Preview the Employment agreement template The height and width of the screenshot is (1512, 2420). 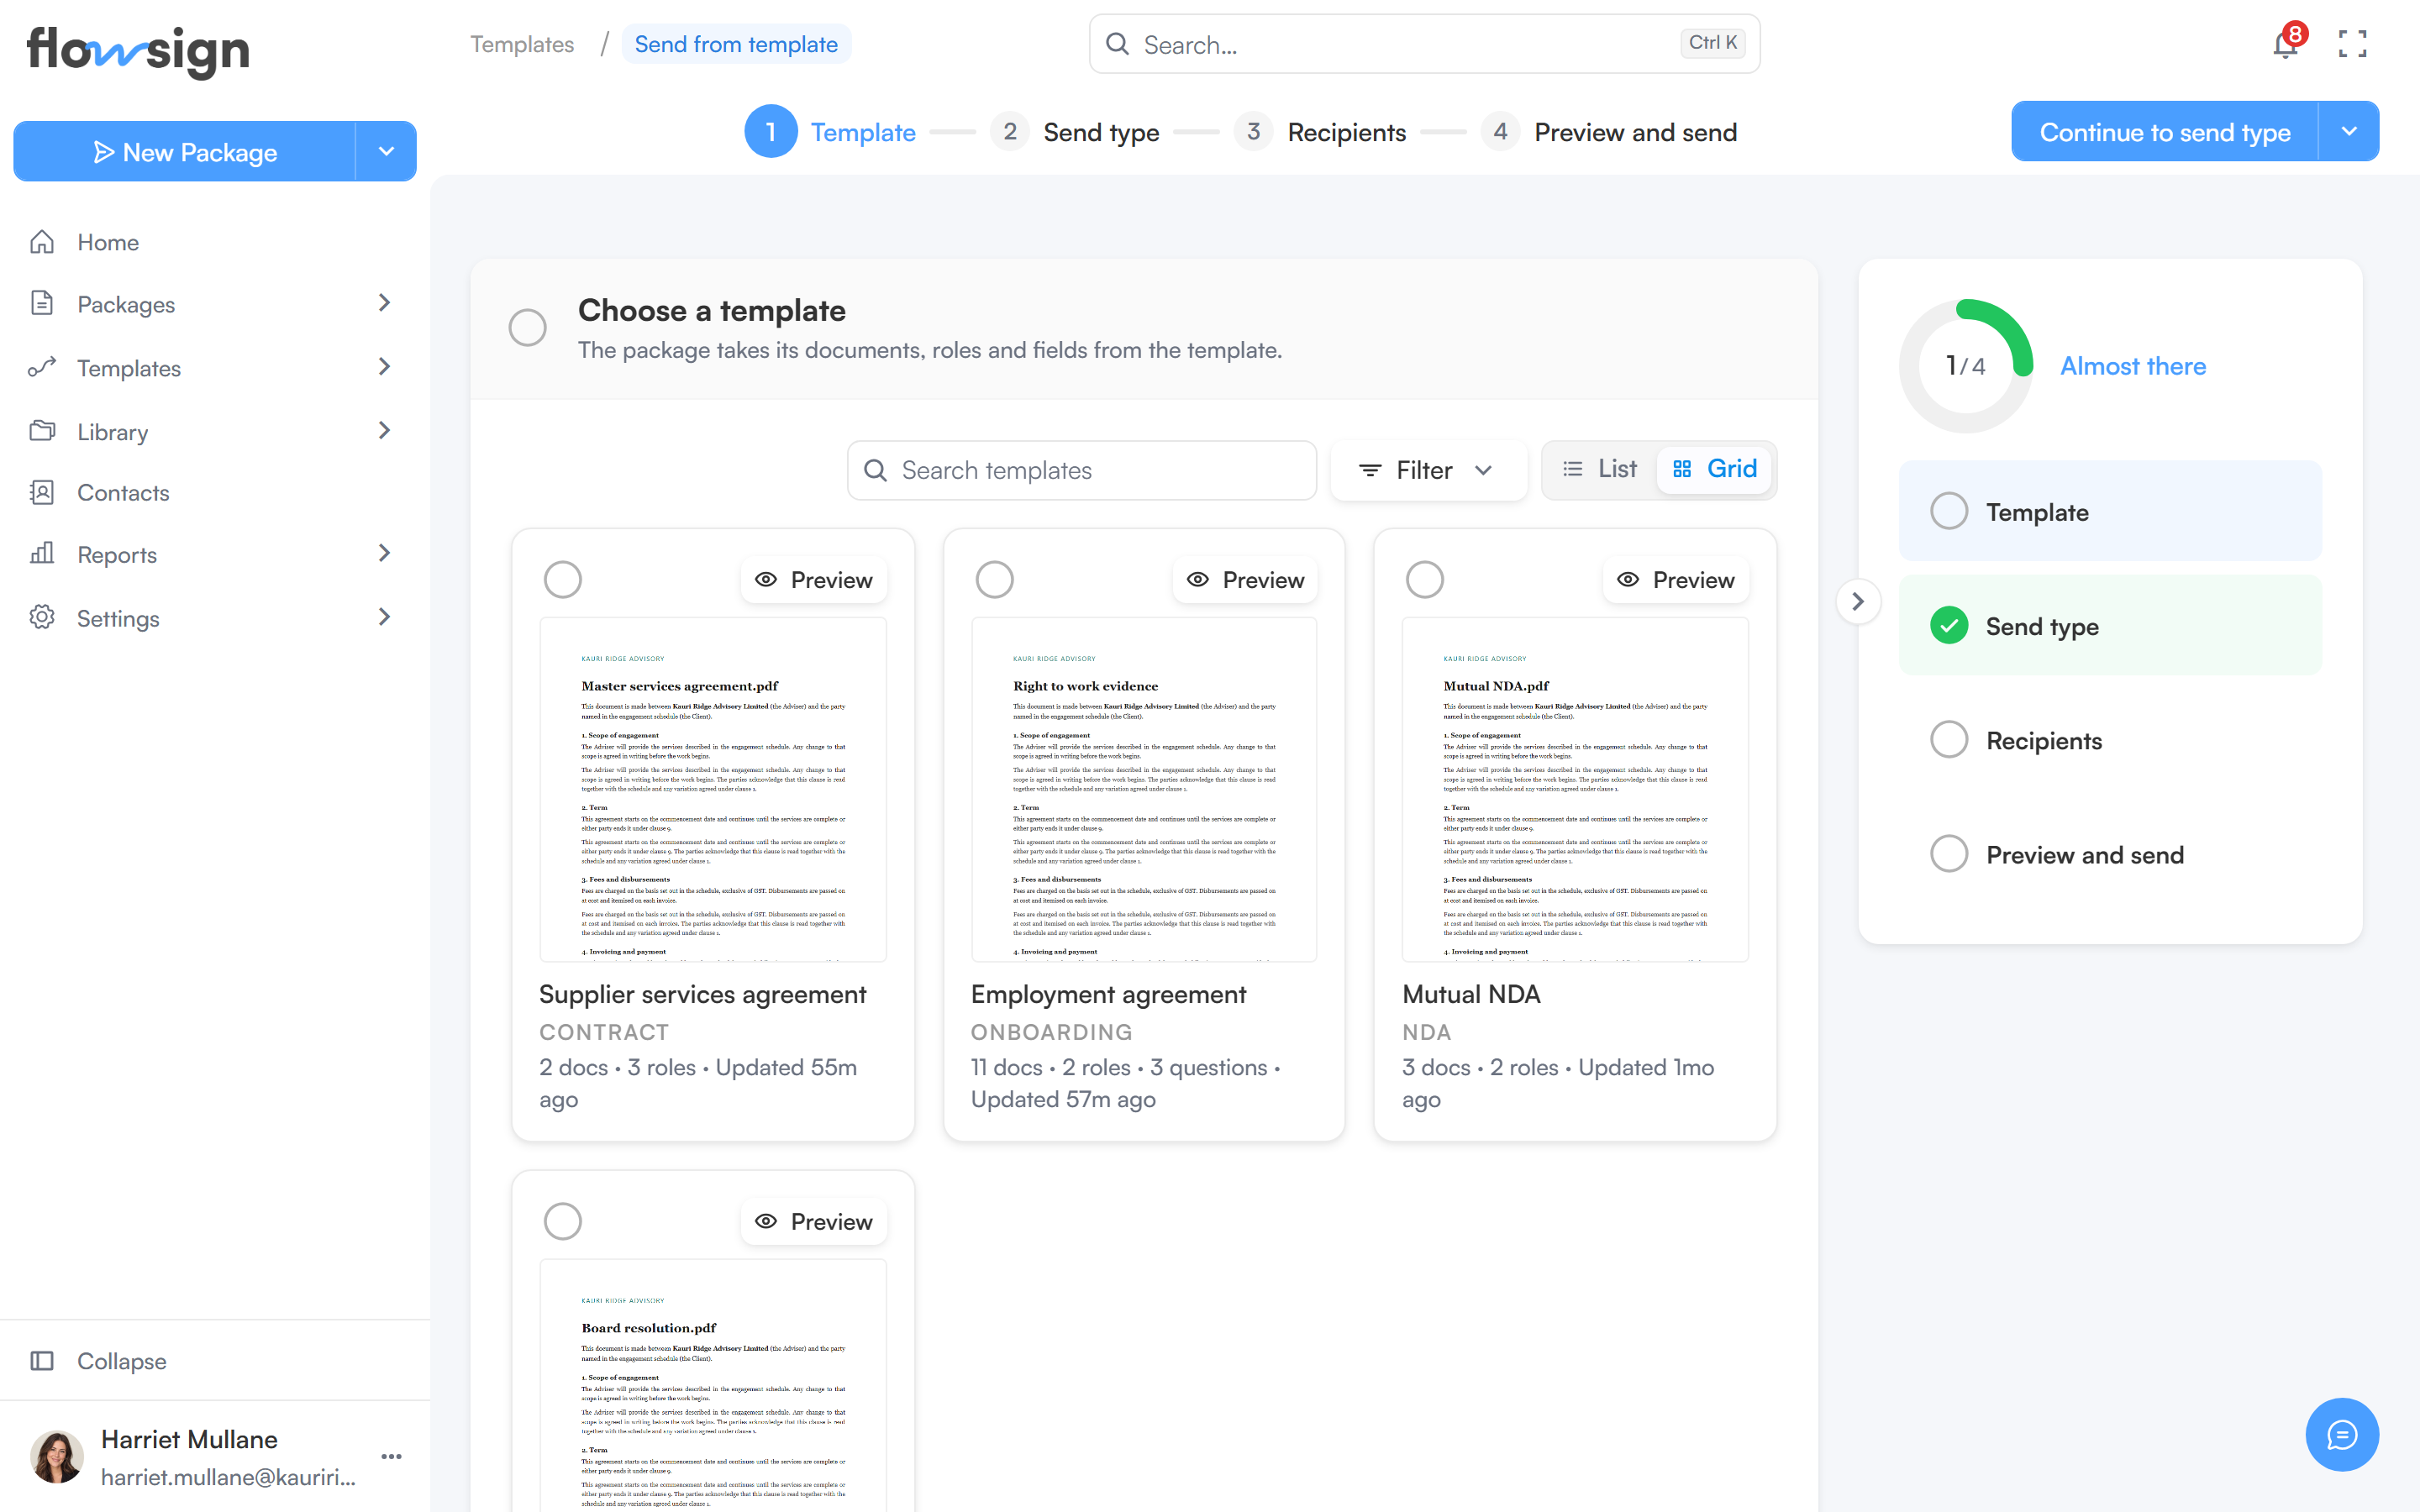(1245, 580)
